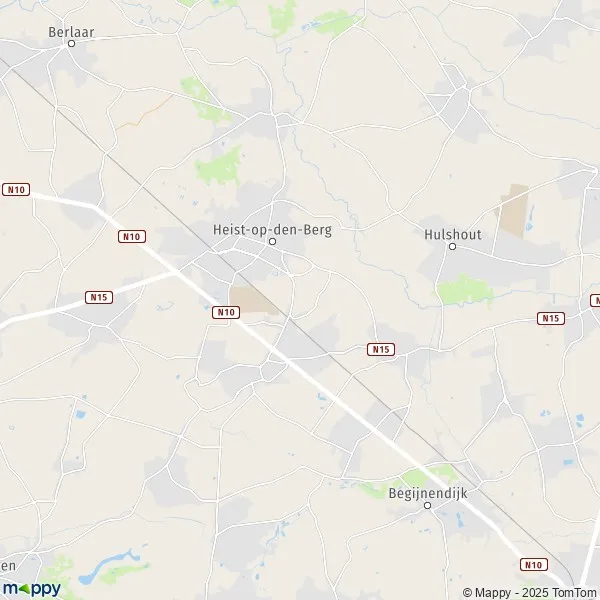Click the Hulshout place label

coord(453,235)
